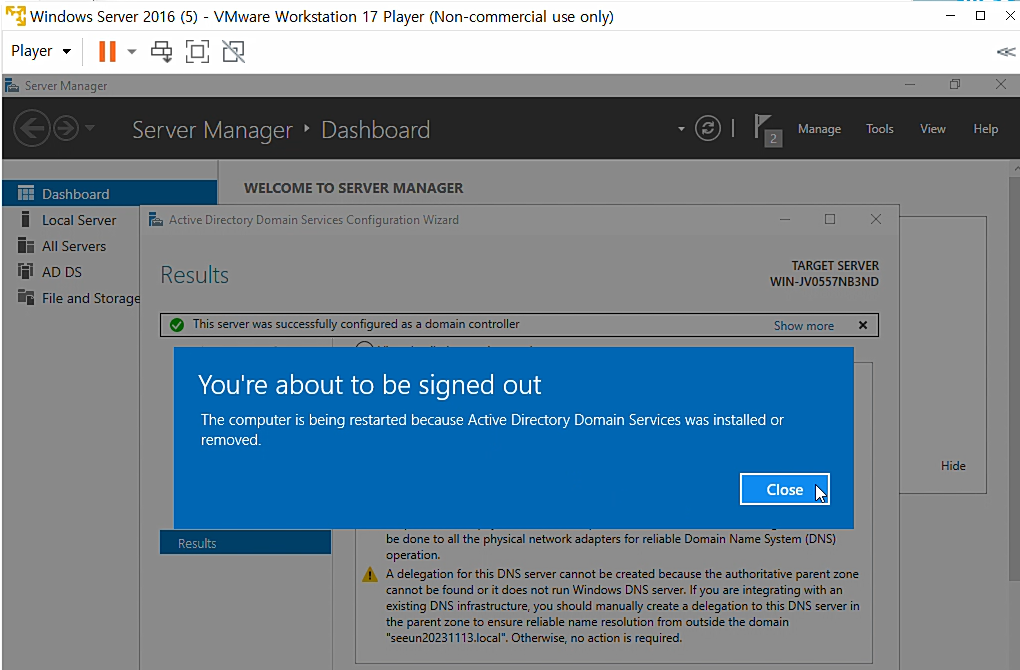The image size is (1020, 670).
Task: Click the target server name WIN-JV0557NB3ND
Action: (824, 282)
